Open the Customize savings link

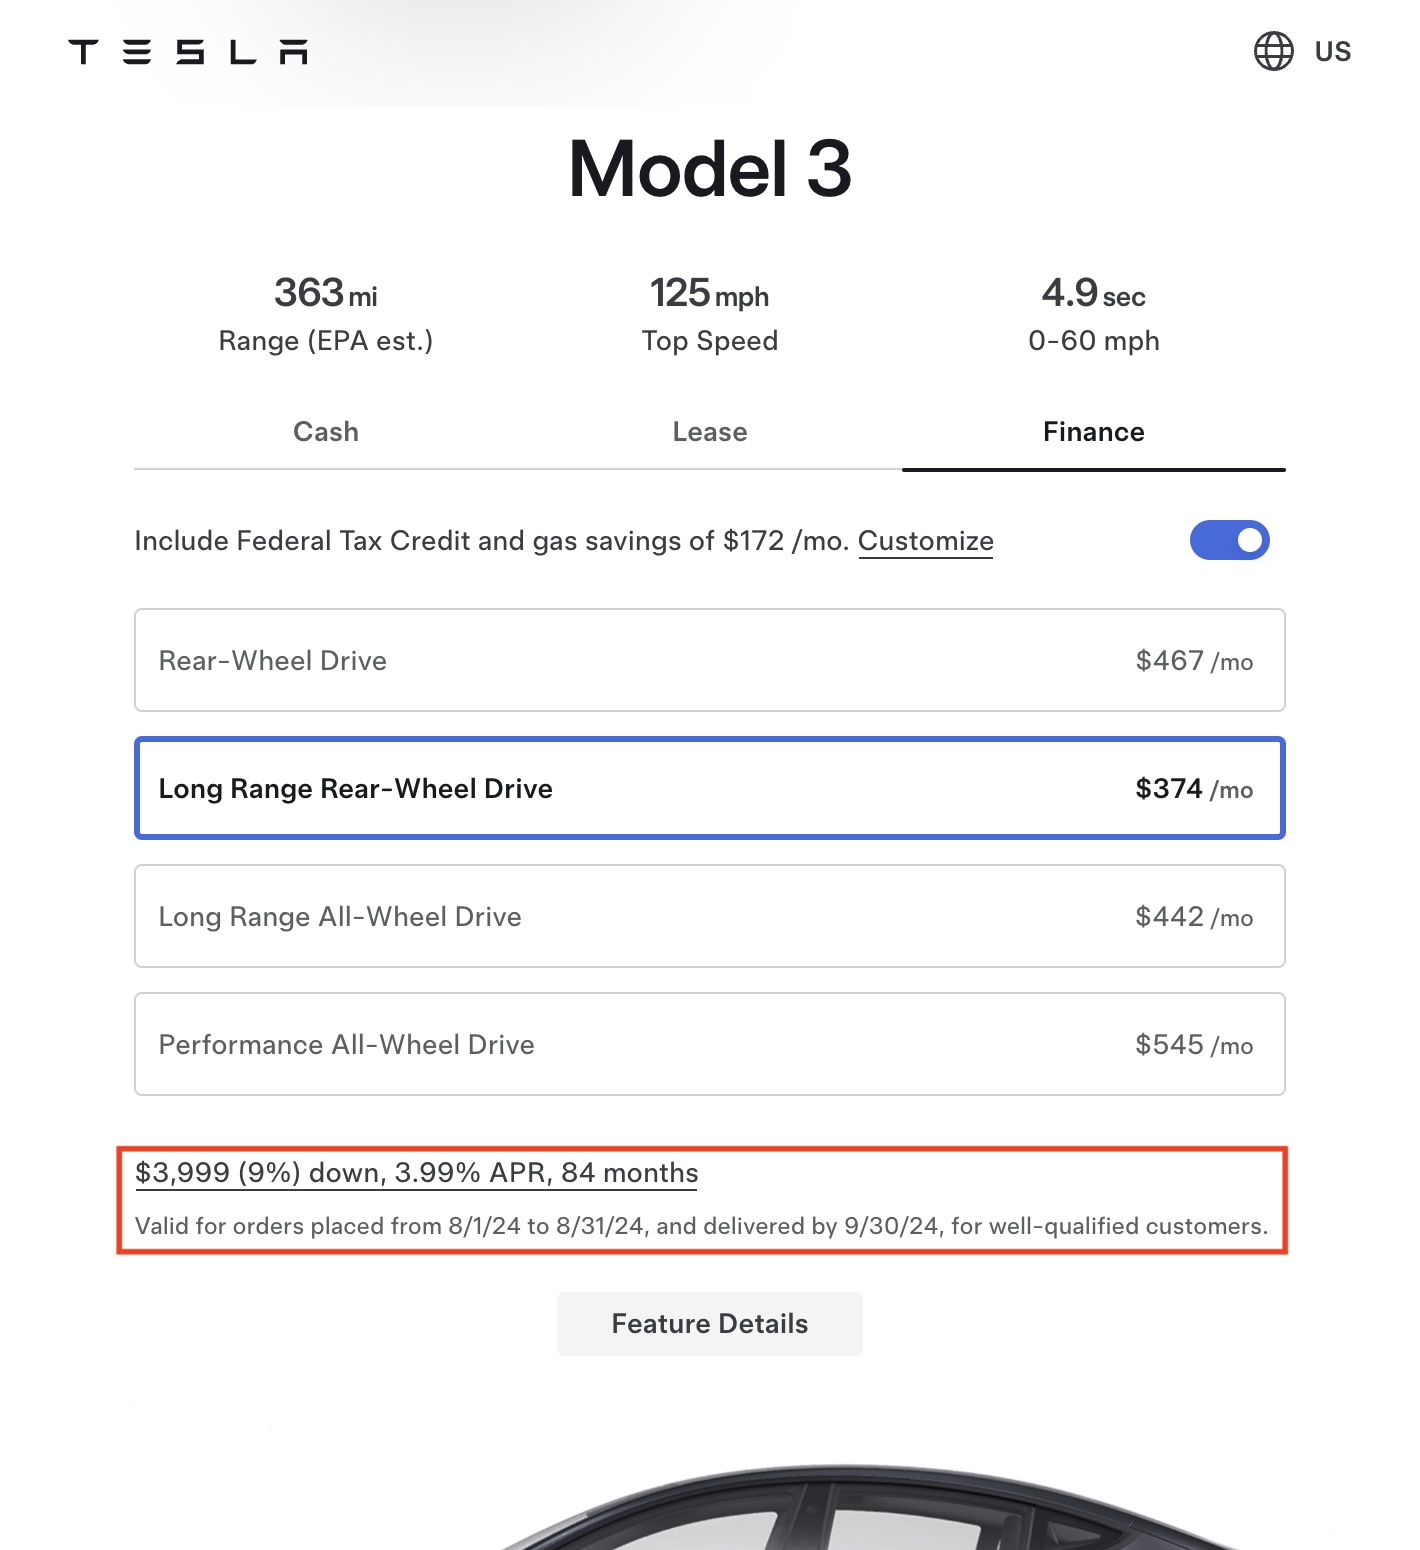926,541
